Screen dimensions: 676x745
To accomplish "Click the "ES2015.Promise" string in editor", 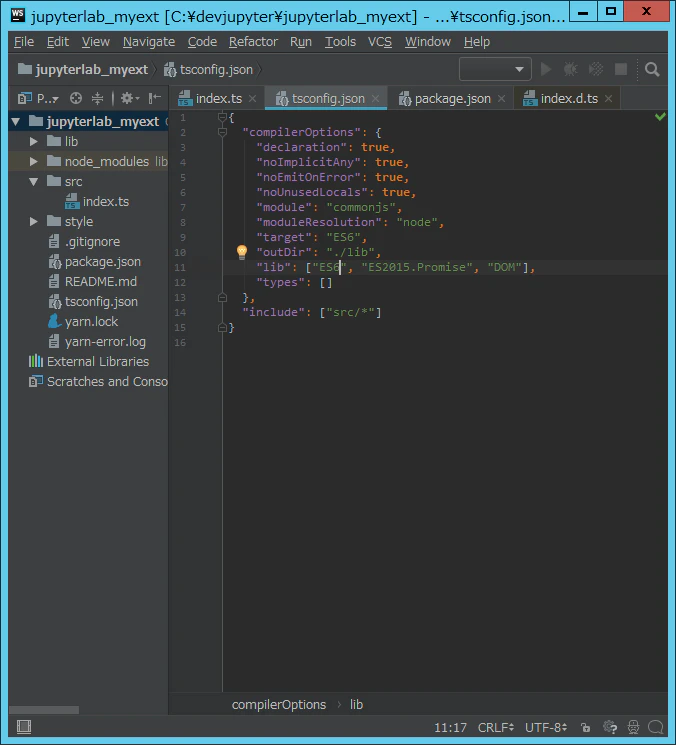I will (417, 267).
